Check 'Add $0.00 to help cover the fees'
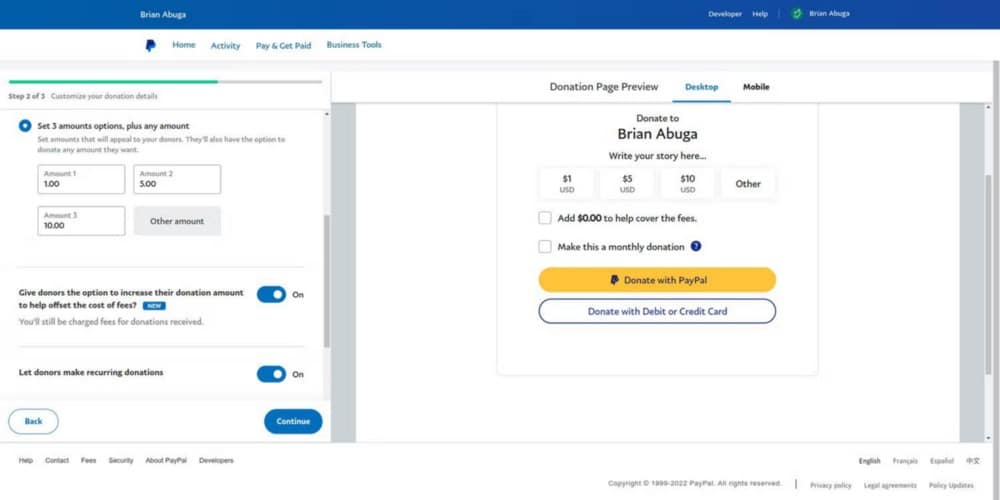Screen dimensions: 1000x500 coord(545,218)
